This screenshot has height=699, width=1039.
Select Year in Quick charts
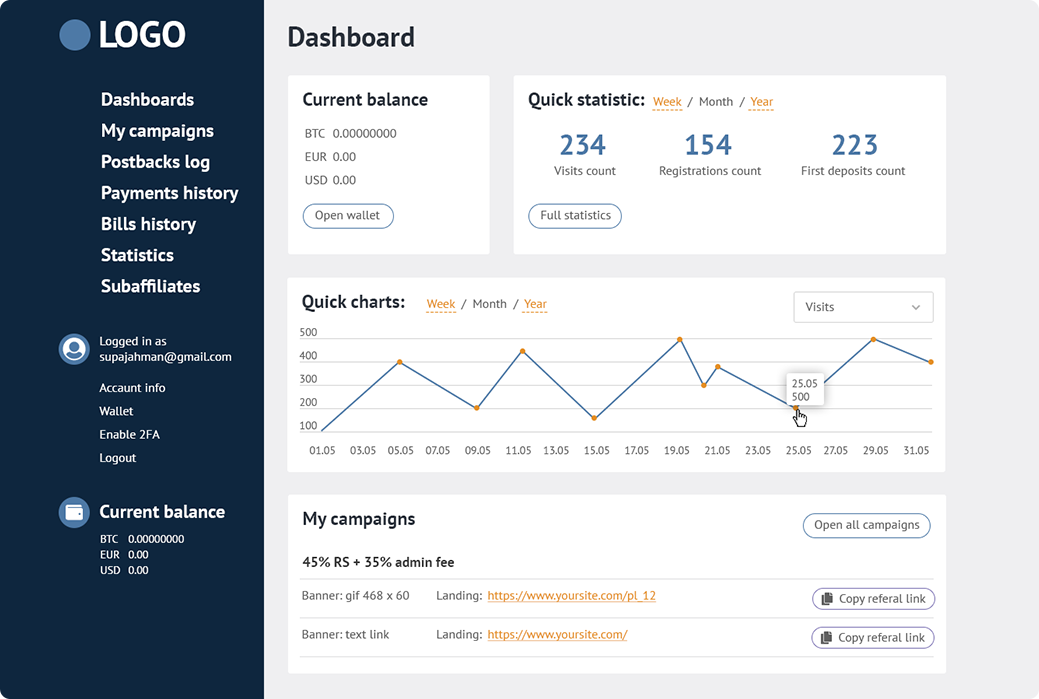pos(535,304)
